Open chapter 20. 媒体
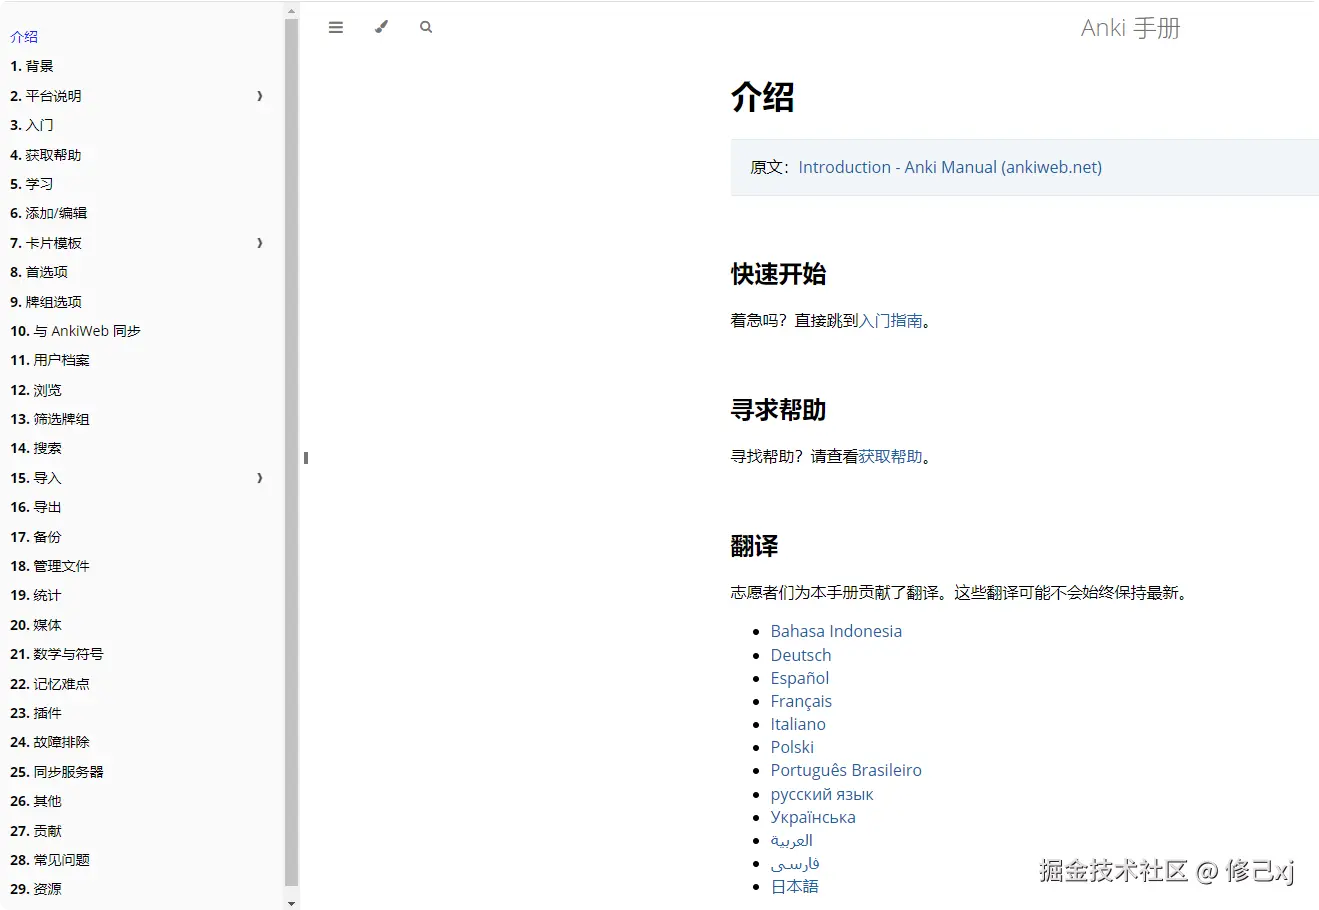This screenshot has width=1319, height=910. (36, 625)
